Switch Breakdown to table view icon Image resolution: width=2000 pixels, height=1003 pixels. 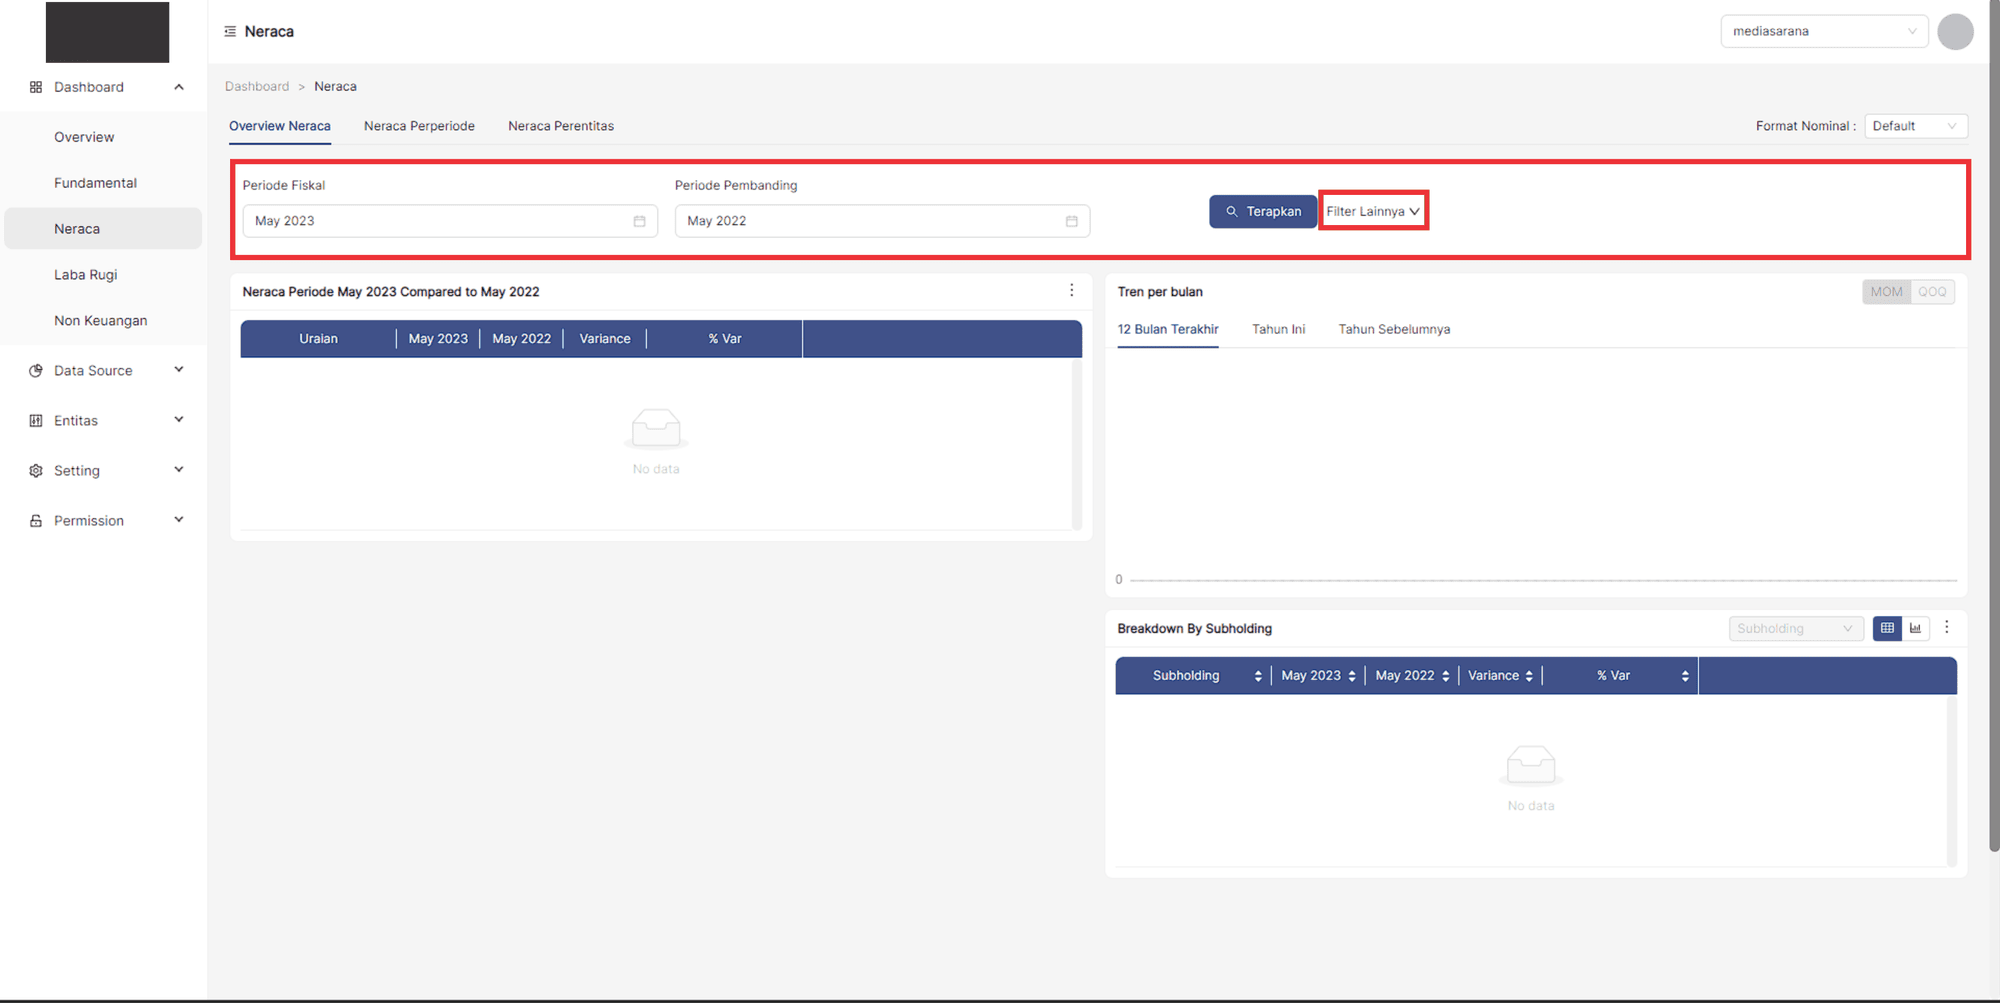(1887, 628)
